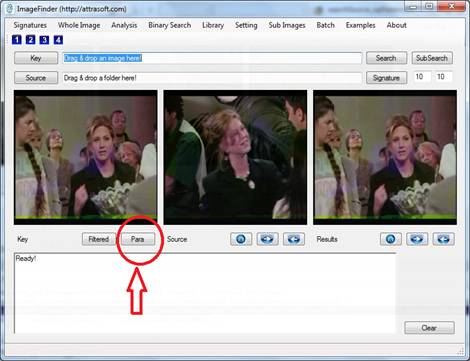Open the Signatures menu
This screenshot has height=361, width=470.
click(30, 25)
